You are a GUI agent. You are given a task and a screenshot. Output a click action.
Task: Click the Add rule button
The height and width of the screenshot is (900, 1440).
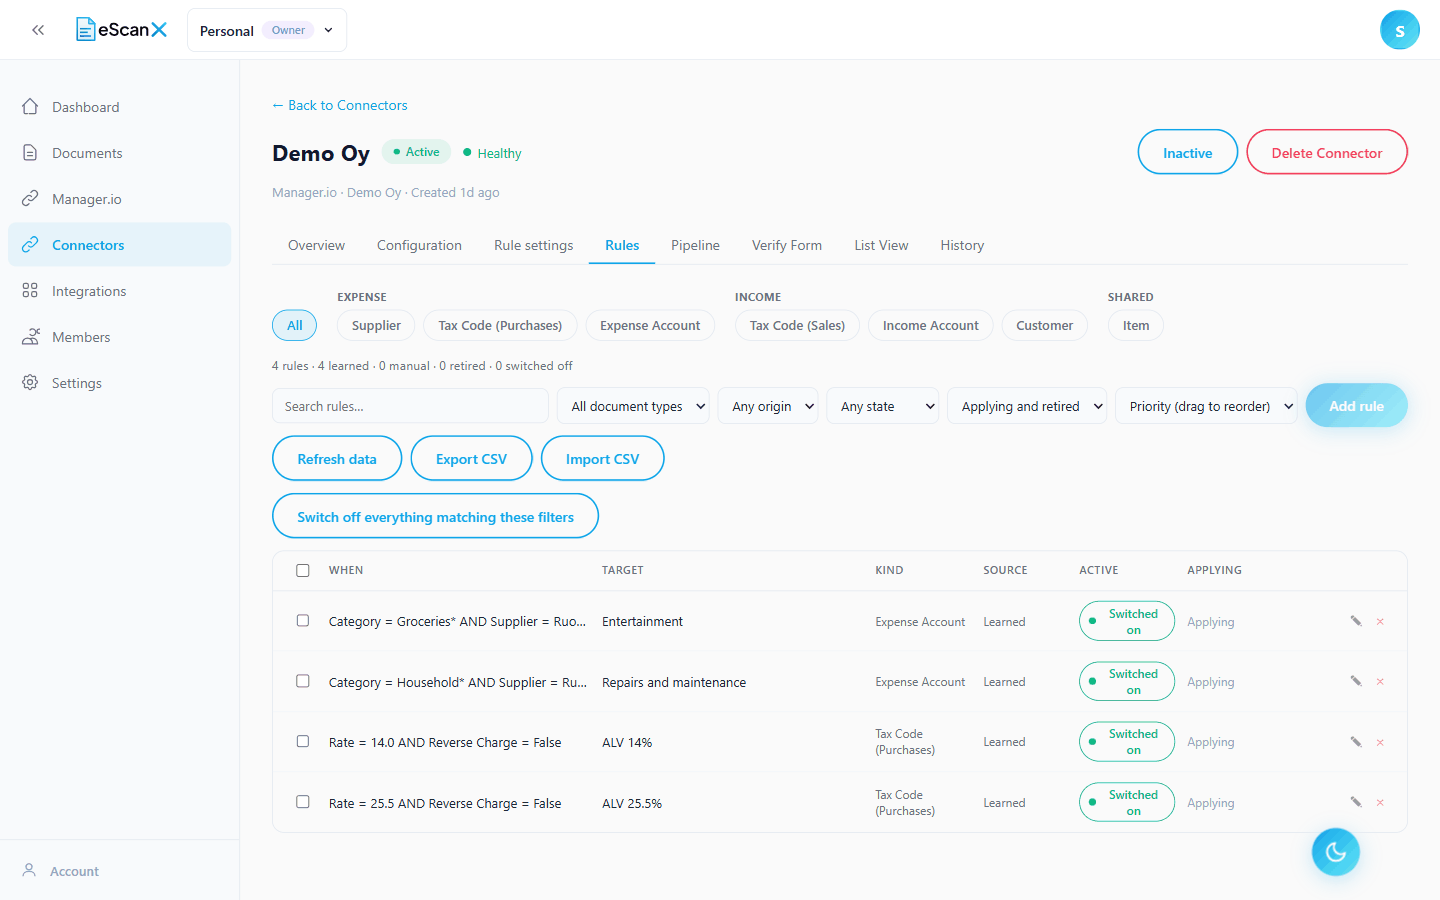(x=1356, y=406)
